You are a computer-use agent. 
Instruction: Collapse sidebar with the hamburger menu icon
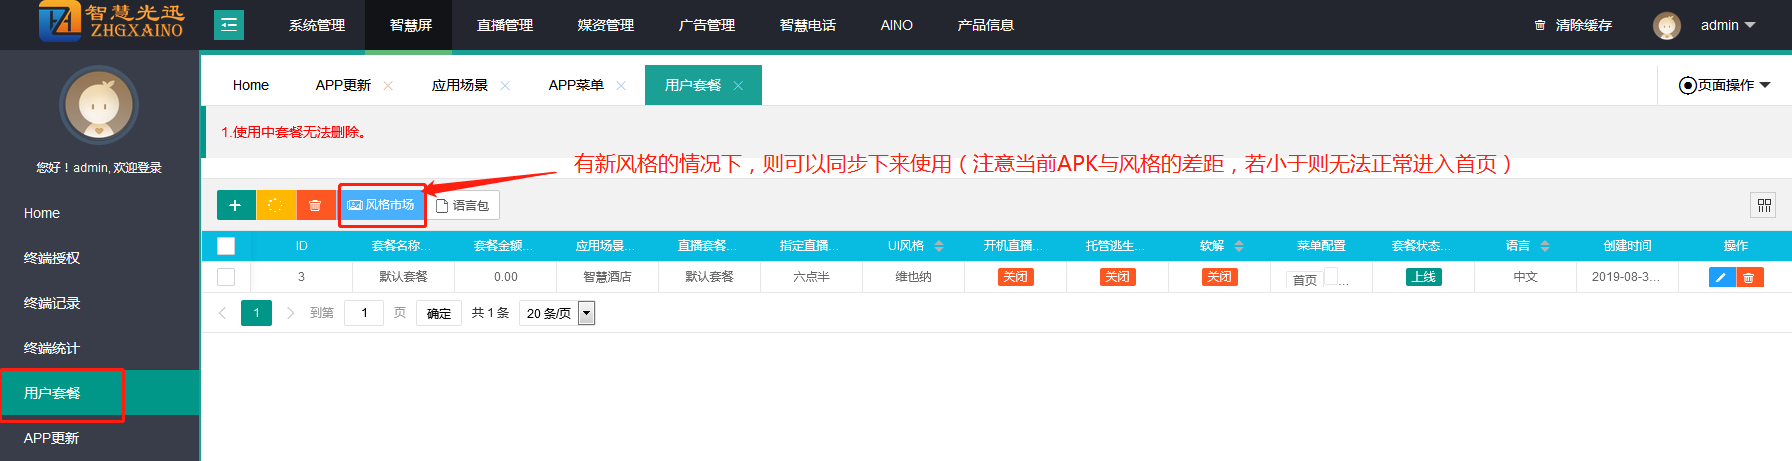[x=229, y=25]
